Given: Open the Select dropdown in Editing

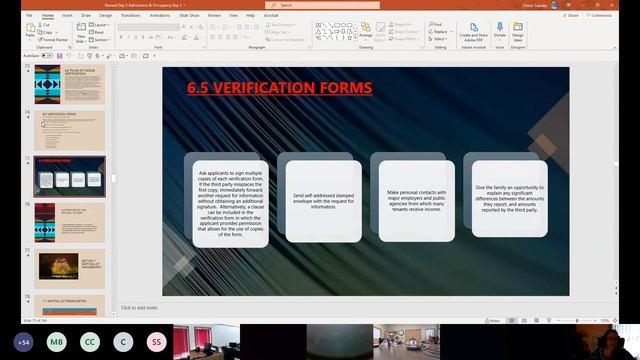Looking at the screenshot, I should [438, 39].
